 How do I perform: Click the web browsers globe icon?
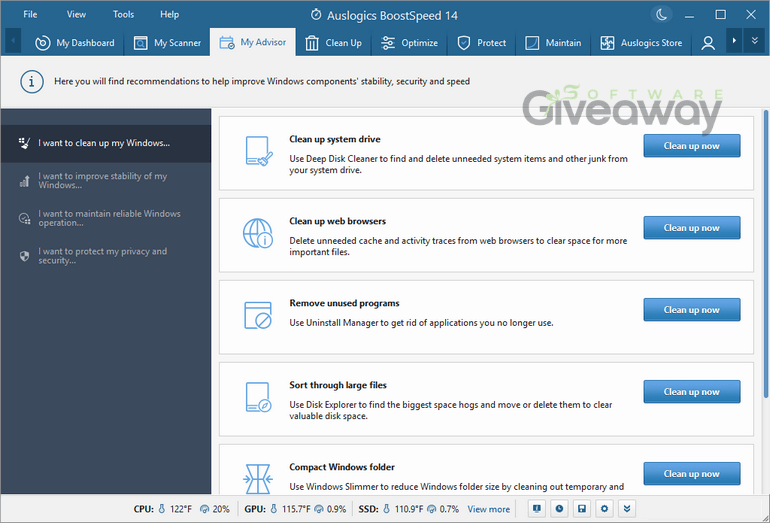(x=258, y=233)
